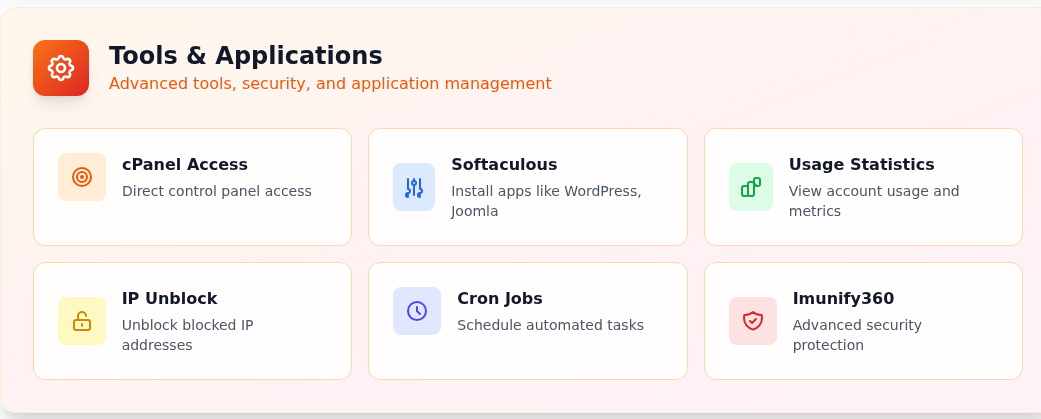Click the Imunify360 red shield icon
Viewport: 1041px width, 419px height.
tap(753, 321)
